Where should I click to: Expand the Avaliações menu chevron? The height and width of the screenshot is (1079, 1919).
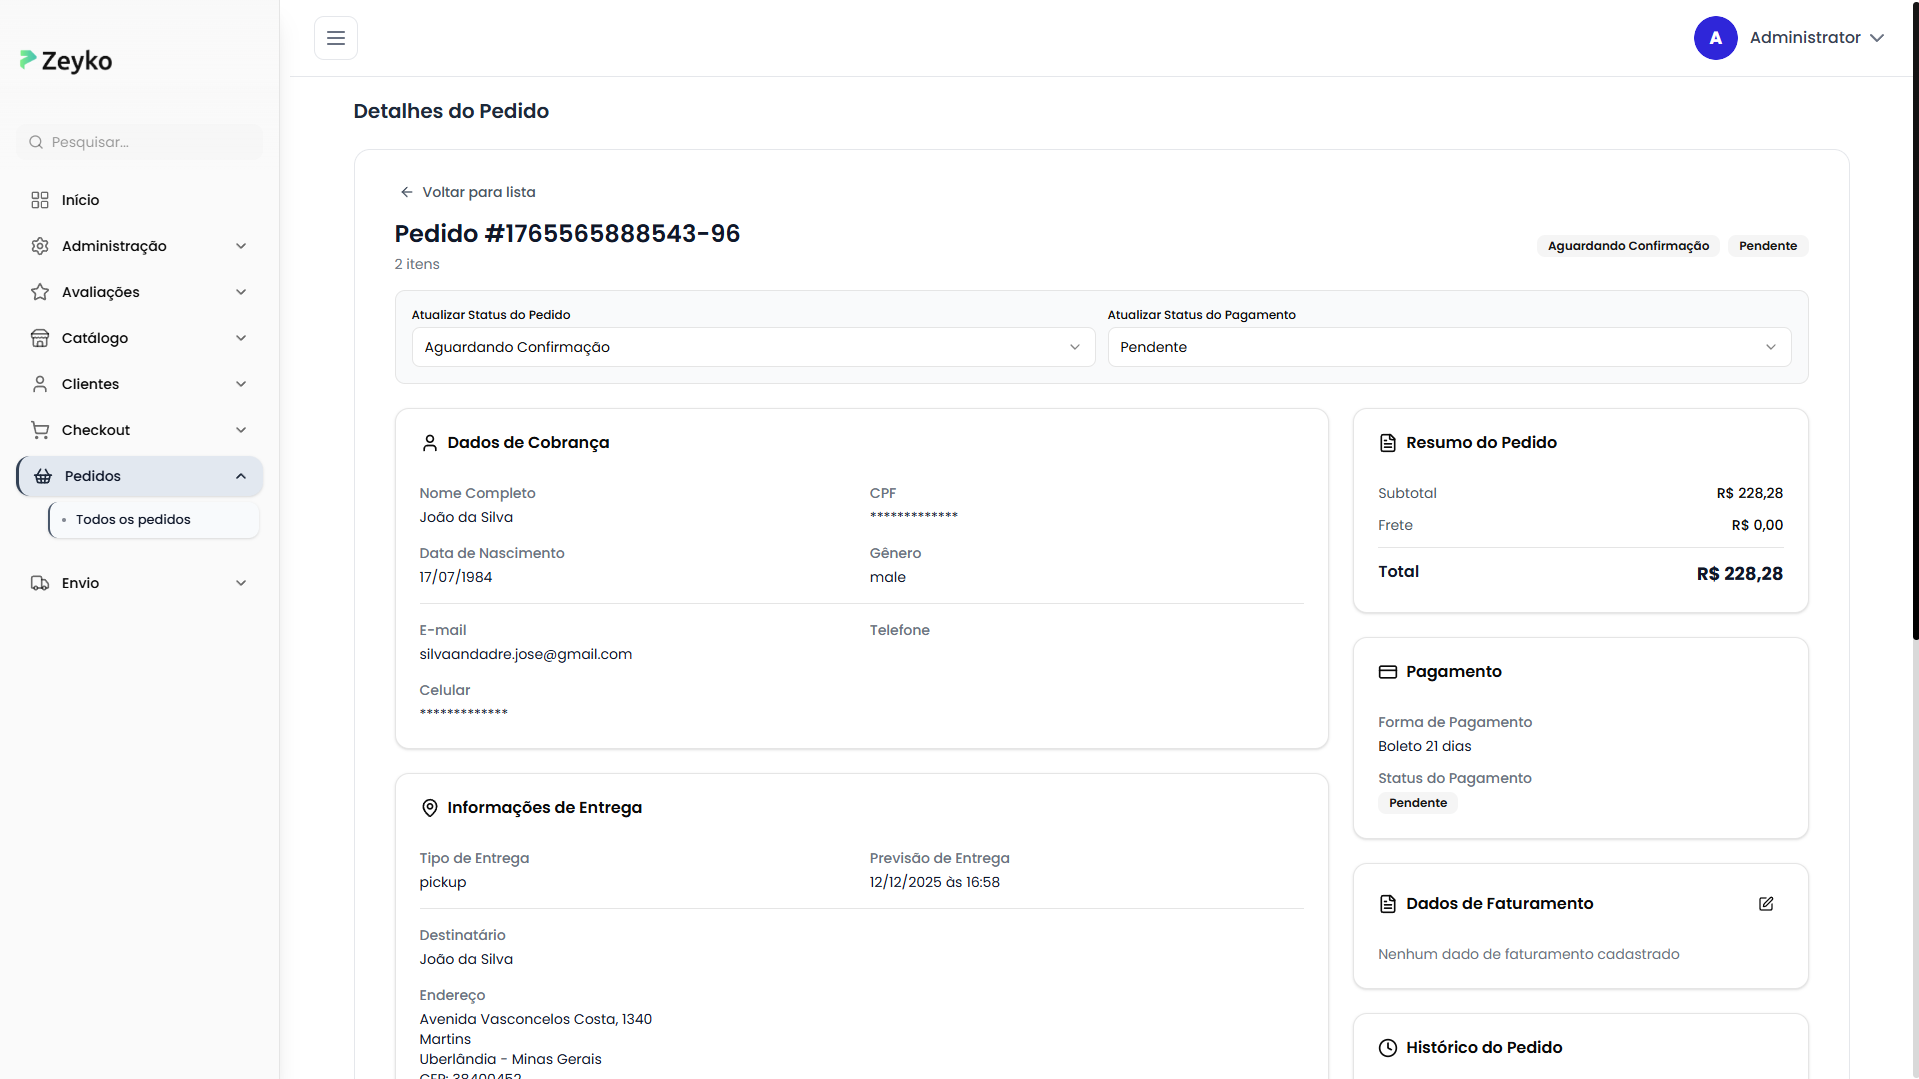[241, 292]
